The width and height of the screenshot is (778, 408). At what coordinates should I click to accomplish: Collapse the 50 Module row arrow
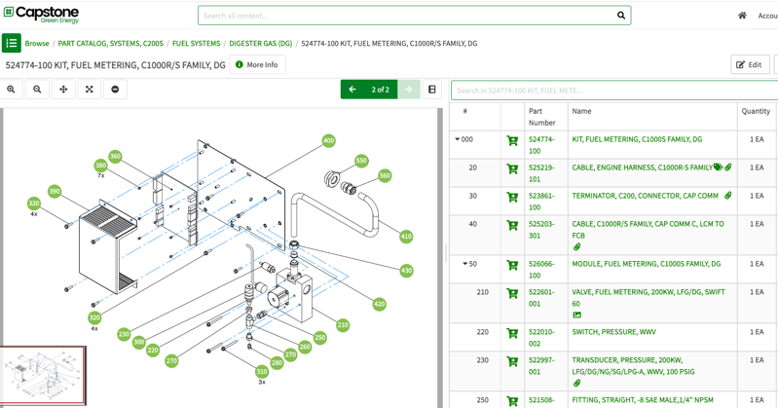465,264
